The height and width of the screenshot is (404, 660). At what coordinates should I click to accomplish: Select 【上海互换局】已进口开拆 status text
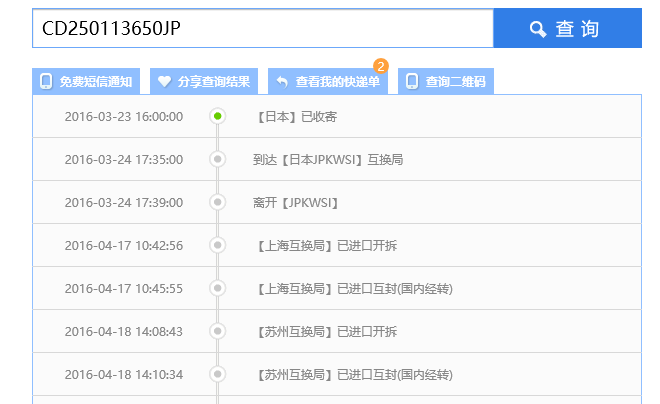point(325,245)
